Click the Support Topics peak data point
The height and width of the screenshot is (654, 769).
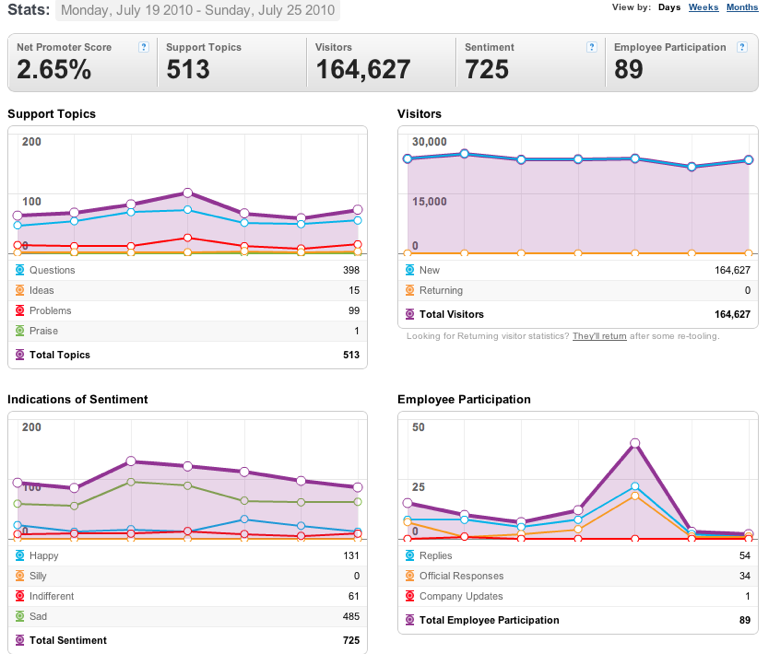[187, 193]
